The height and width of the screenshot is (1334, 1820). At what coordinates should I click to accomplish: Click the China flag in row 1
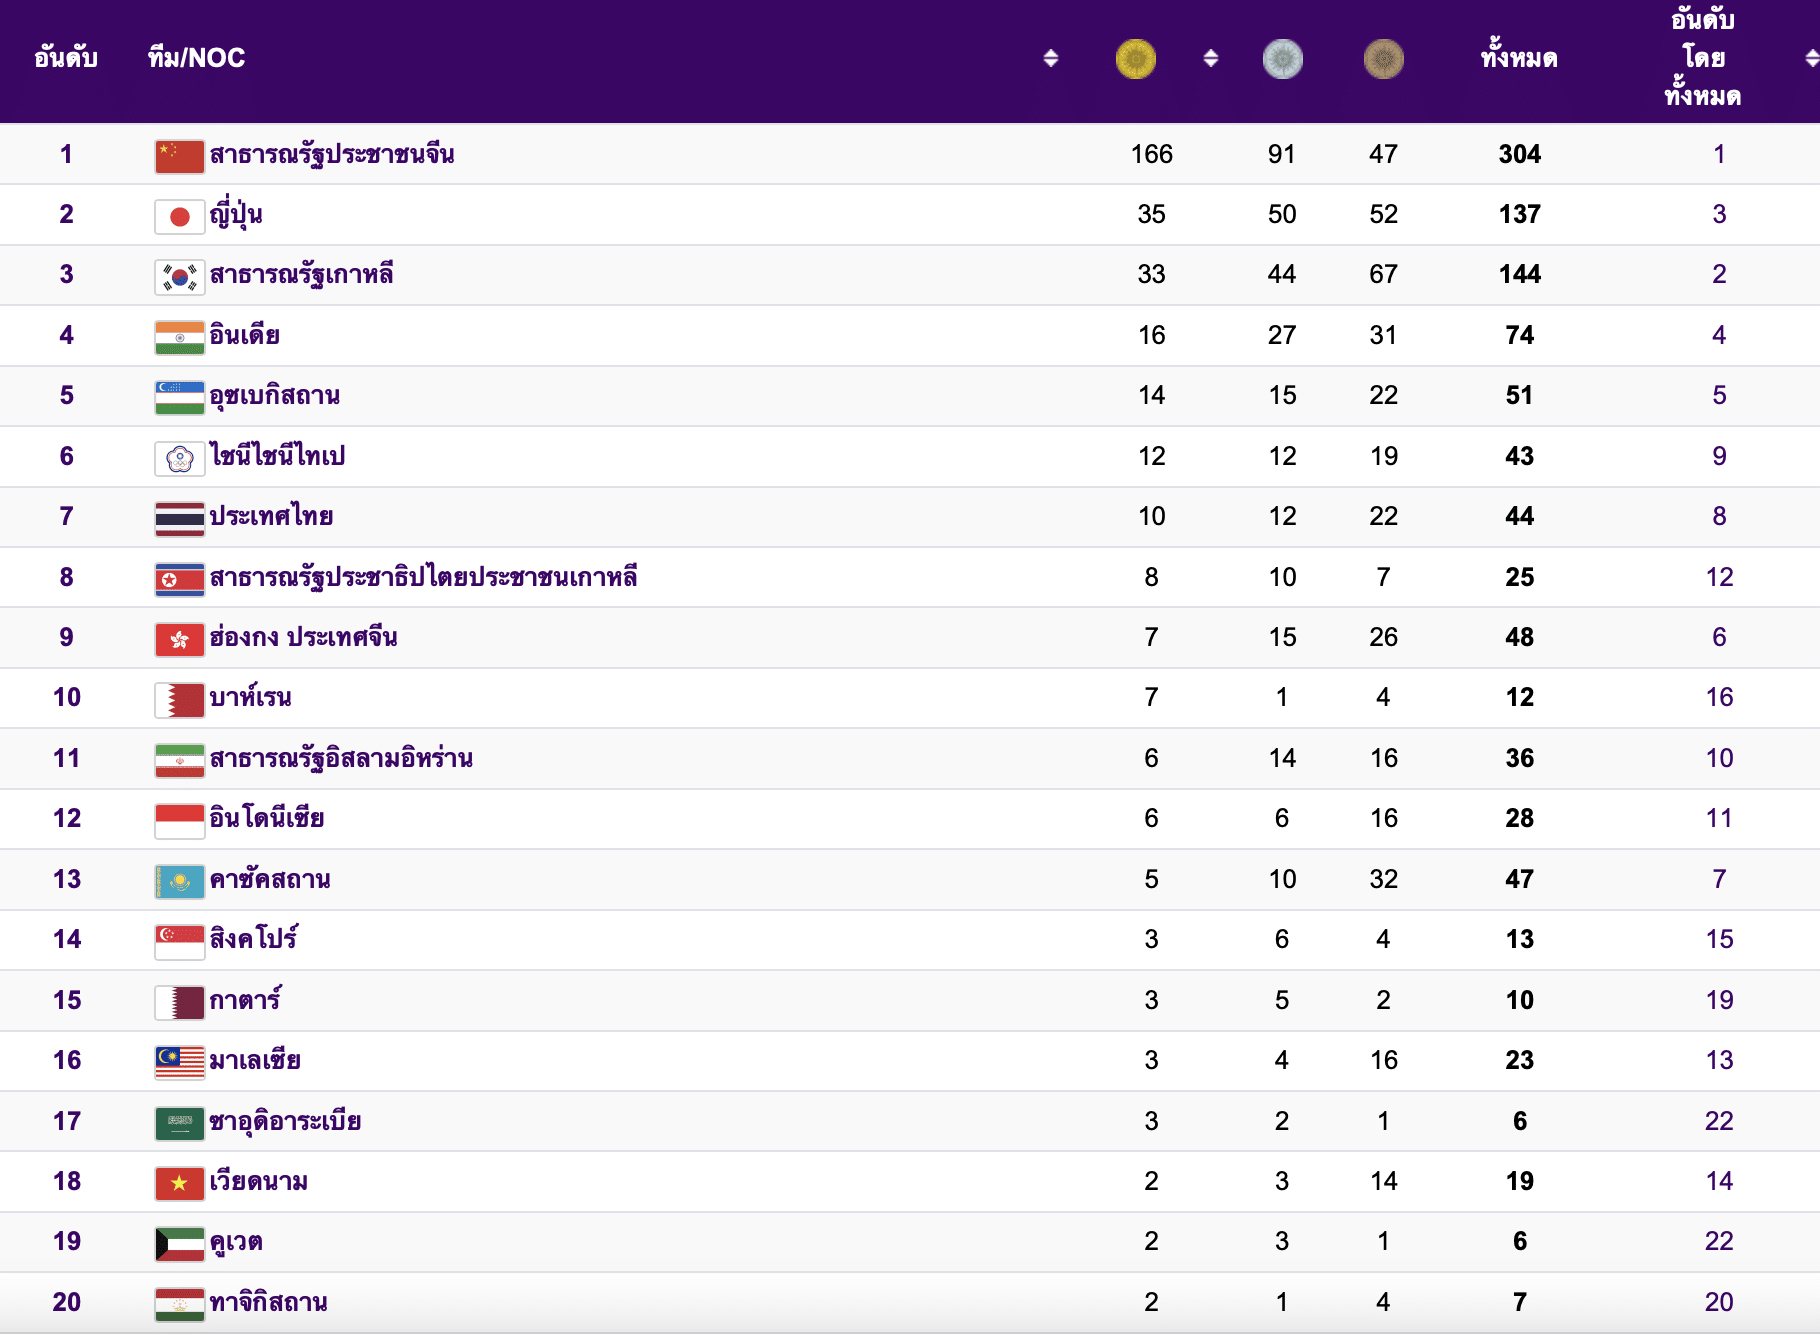click(179, 156)
